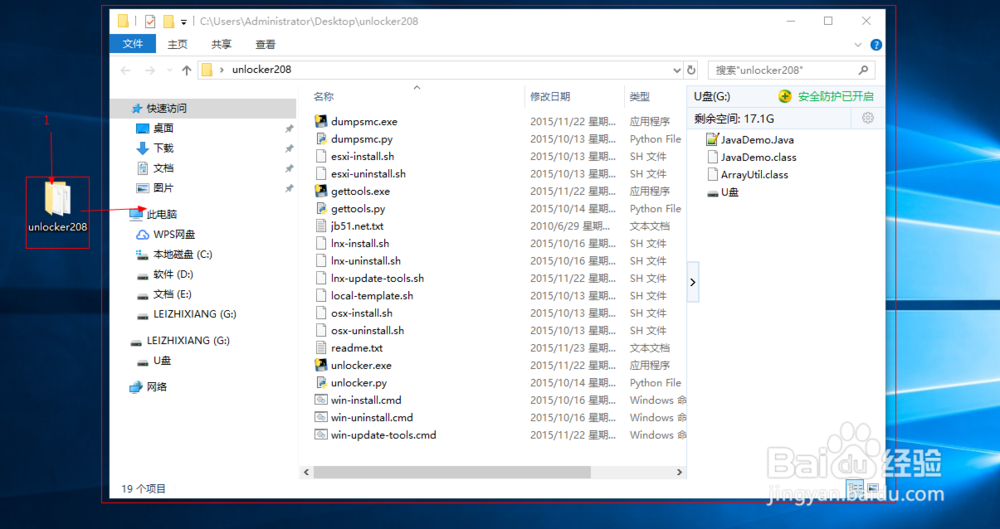Open 文档 (E:) drive
1000x529 pixels.
pos(164,294)
